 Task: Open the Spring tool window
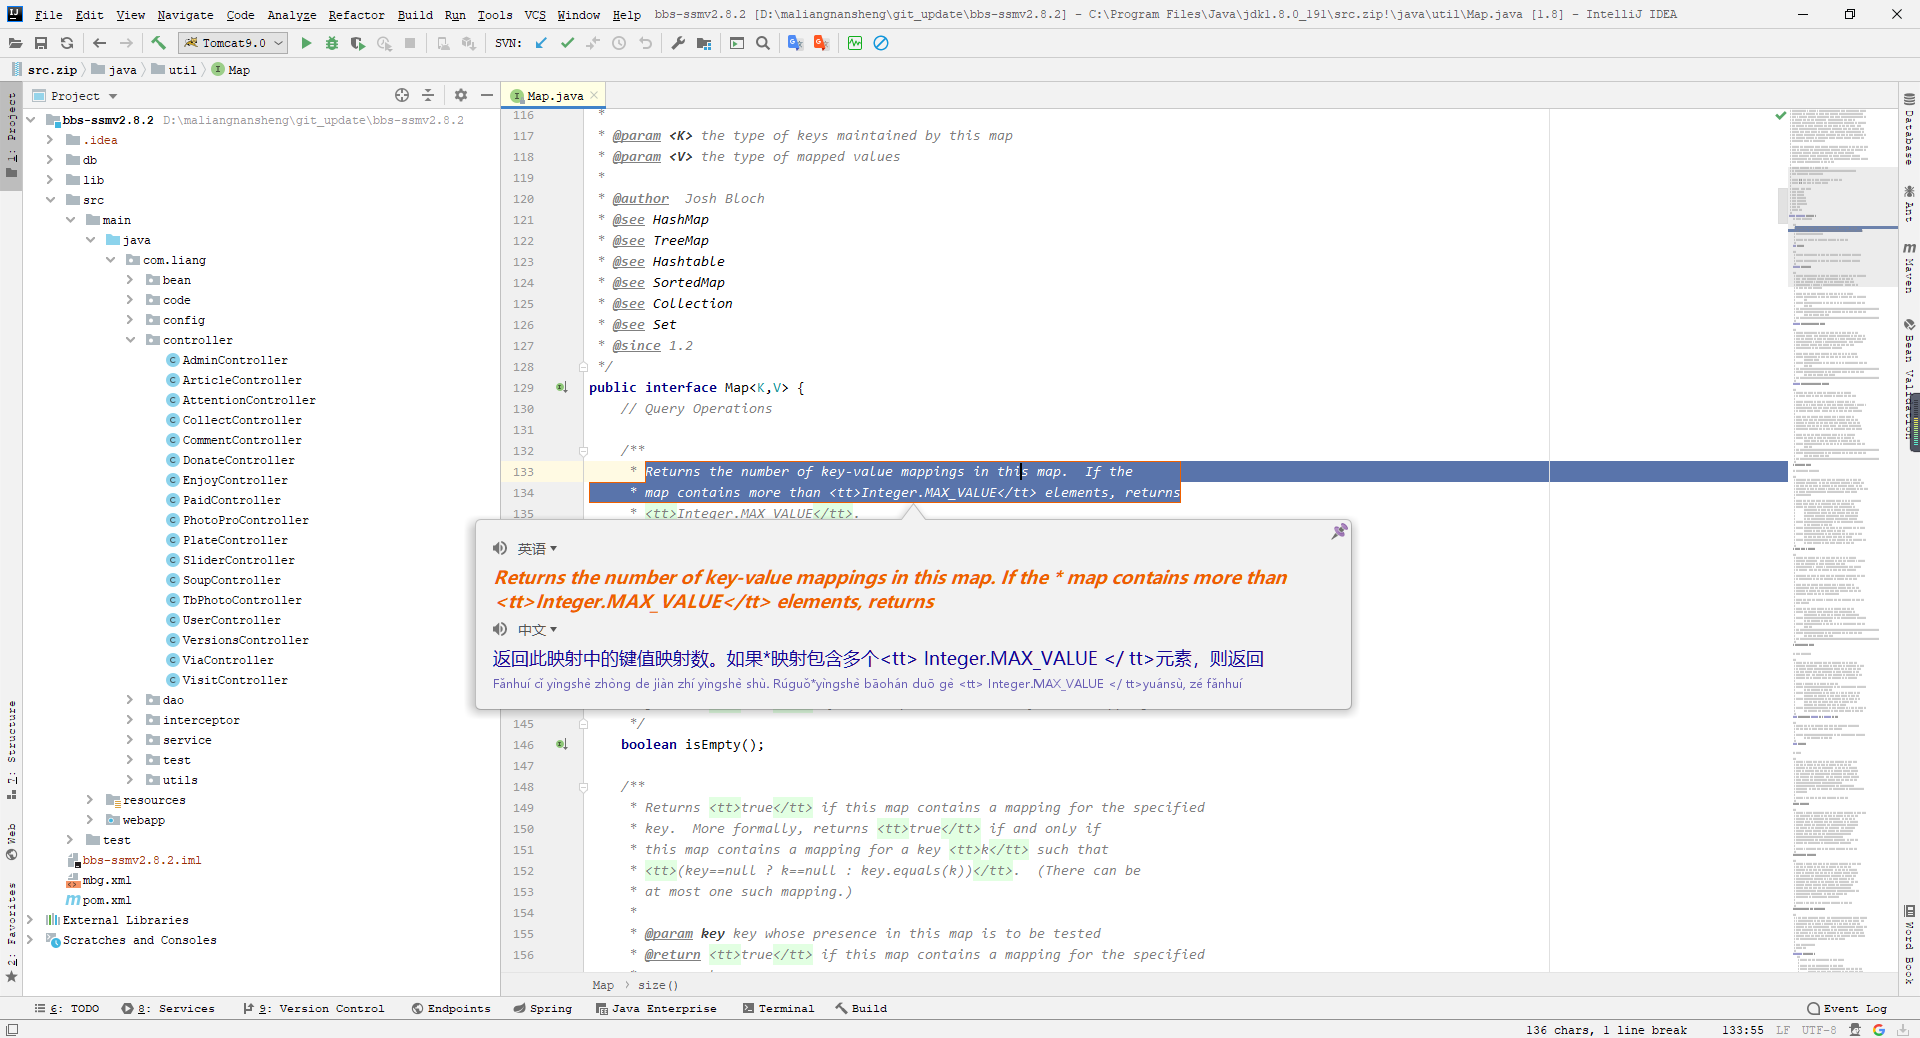click(x=543, y=1008)
